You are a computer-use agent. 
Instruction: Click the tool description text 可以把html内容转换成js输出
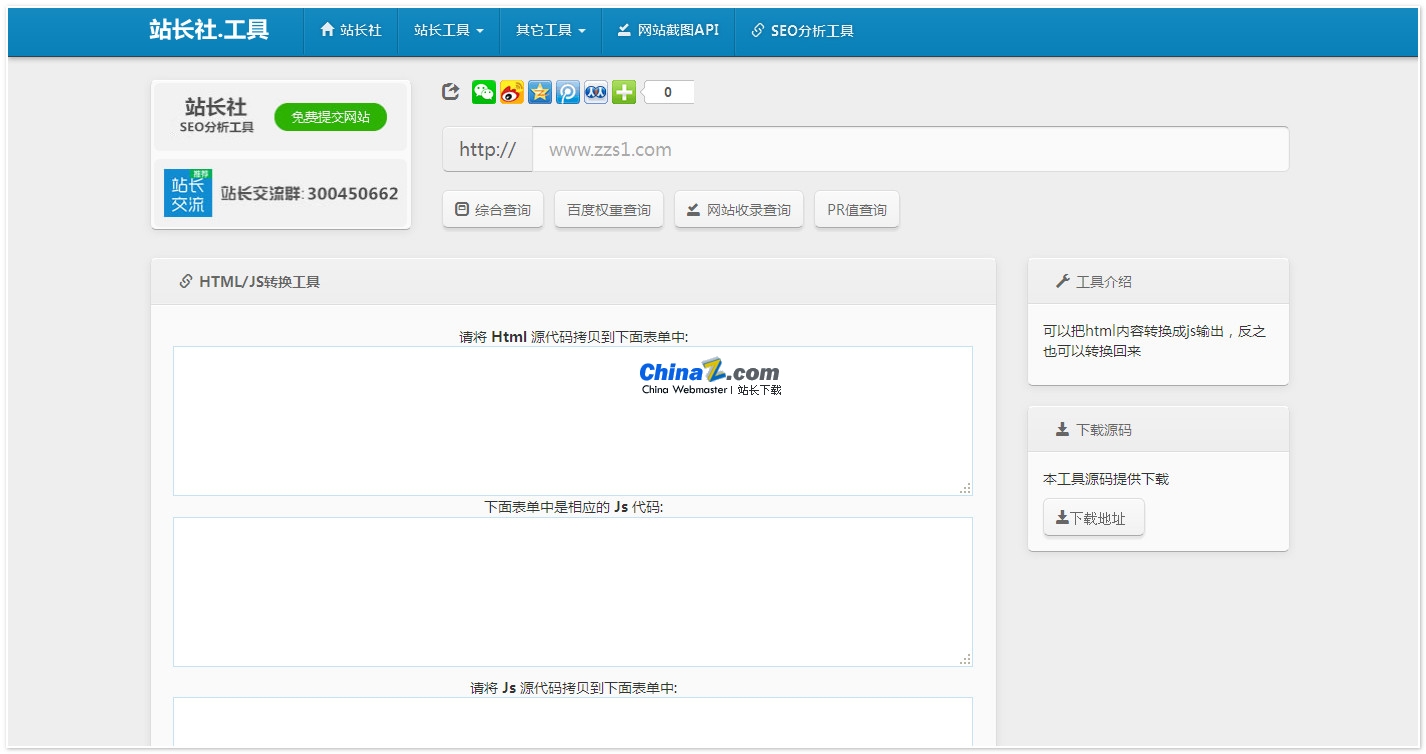point(1154,341)
